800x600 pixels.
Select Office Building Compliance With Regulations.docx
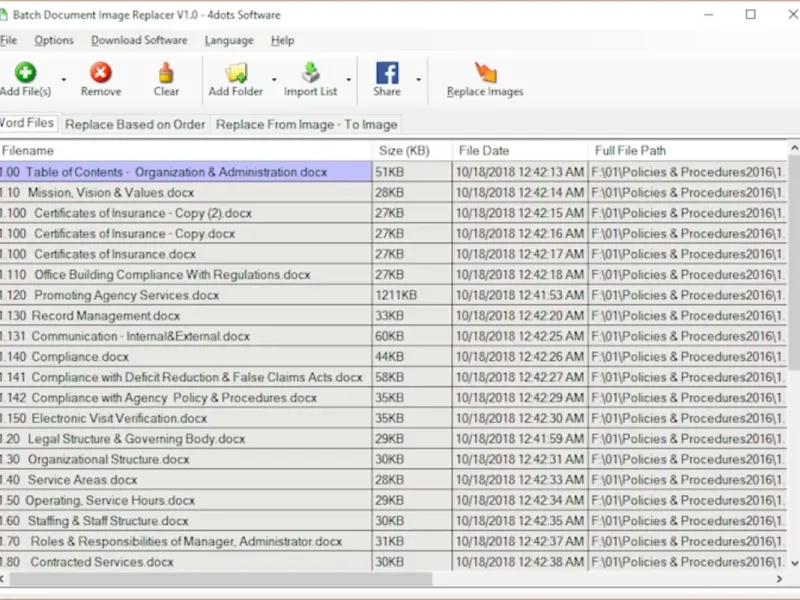[186, 274]
